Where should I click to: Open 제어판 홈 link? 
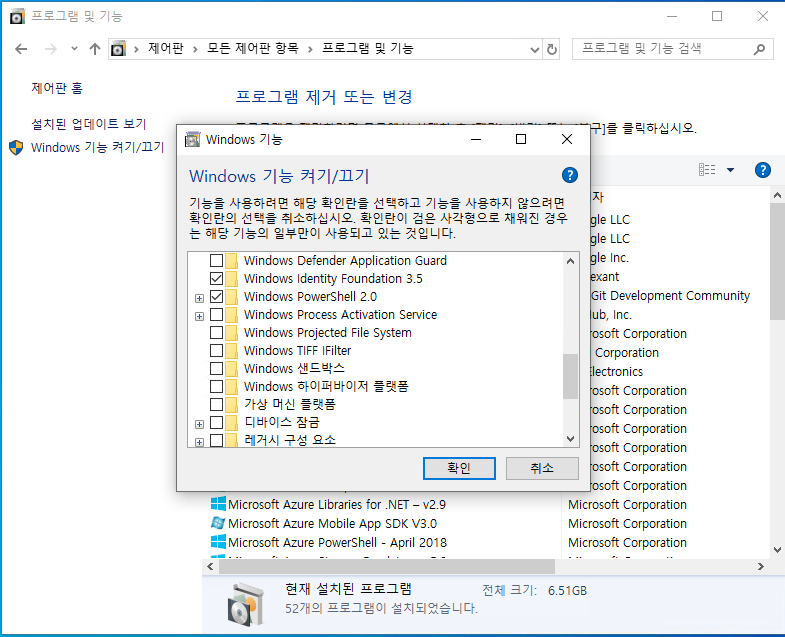coord(57,89)
